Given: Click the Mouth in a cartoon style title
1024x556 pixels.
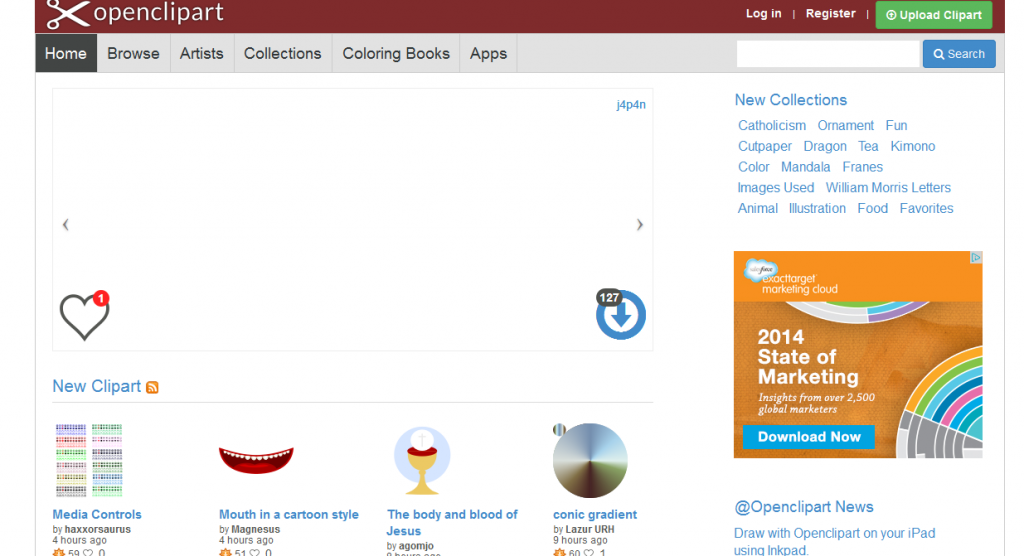Looking at the screenshot, I should point(289,515).
